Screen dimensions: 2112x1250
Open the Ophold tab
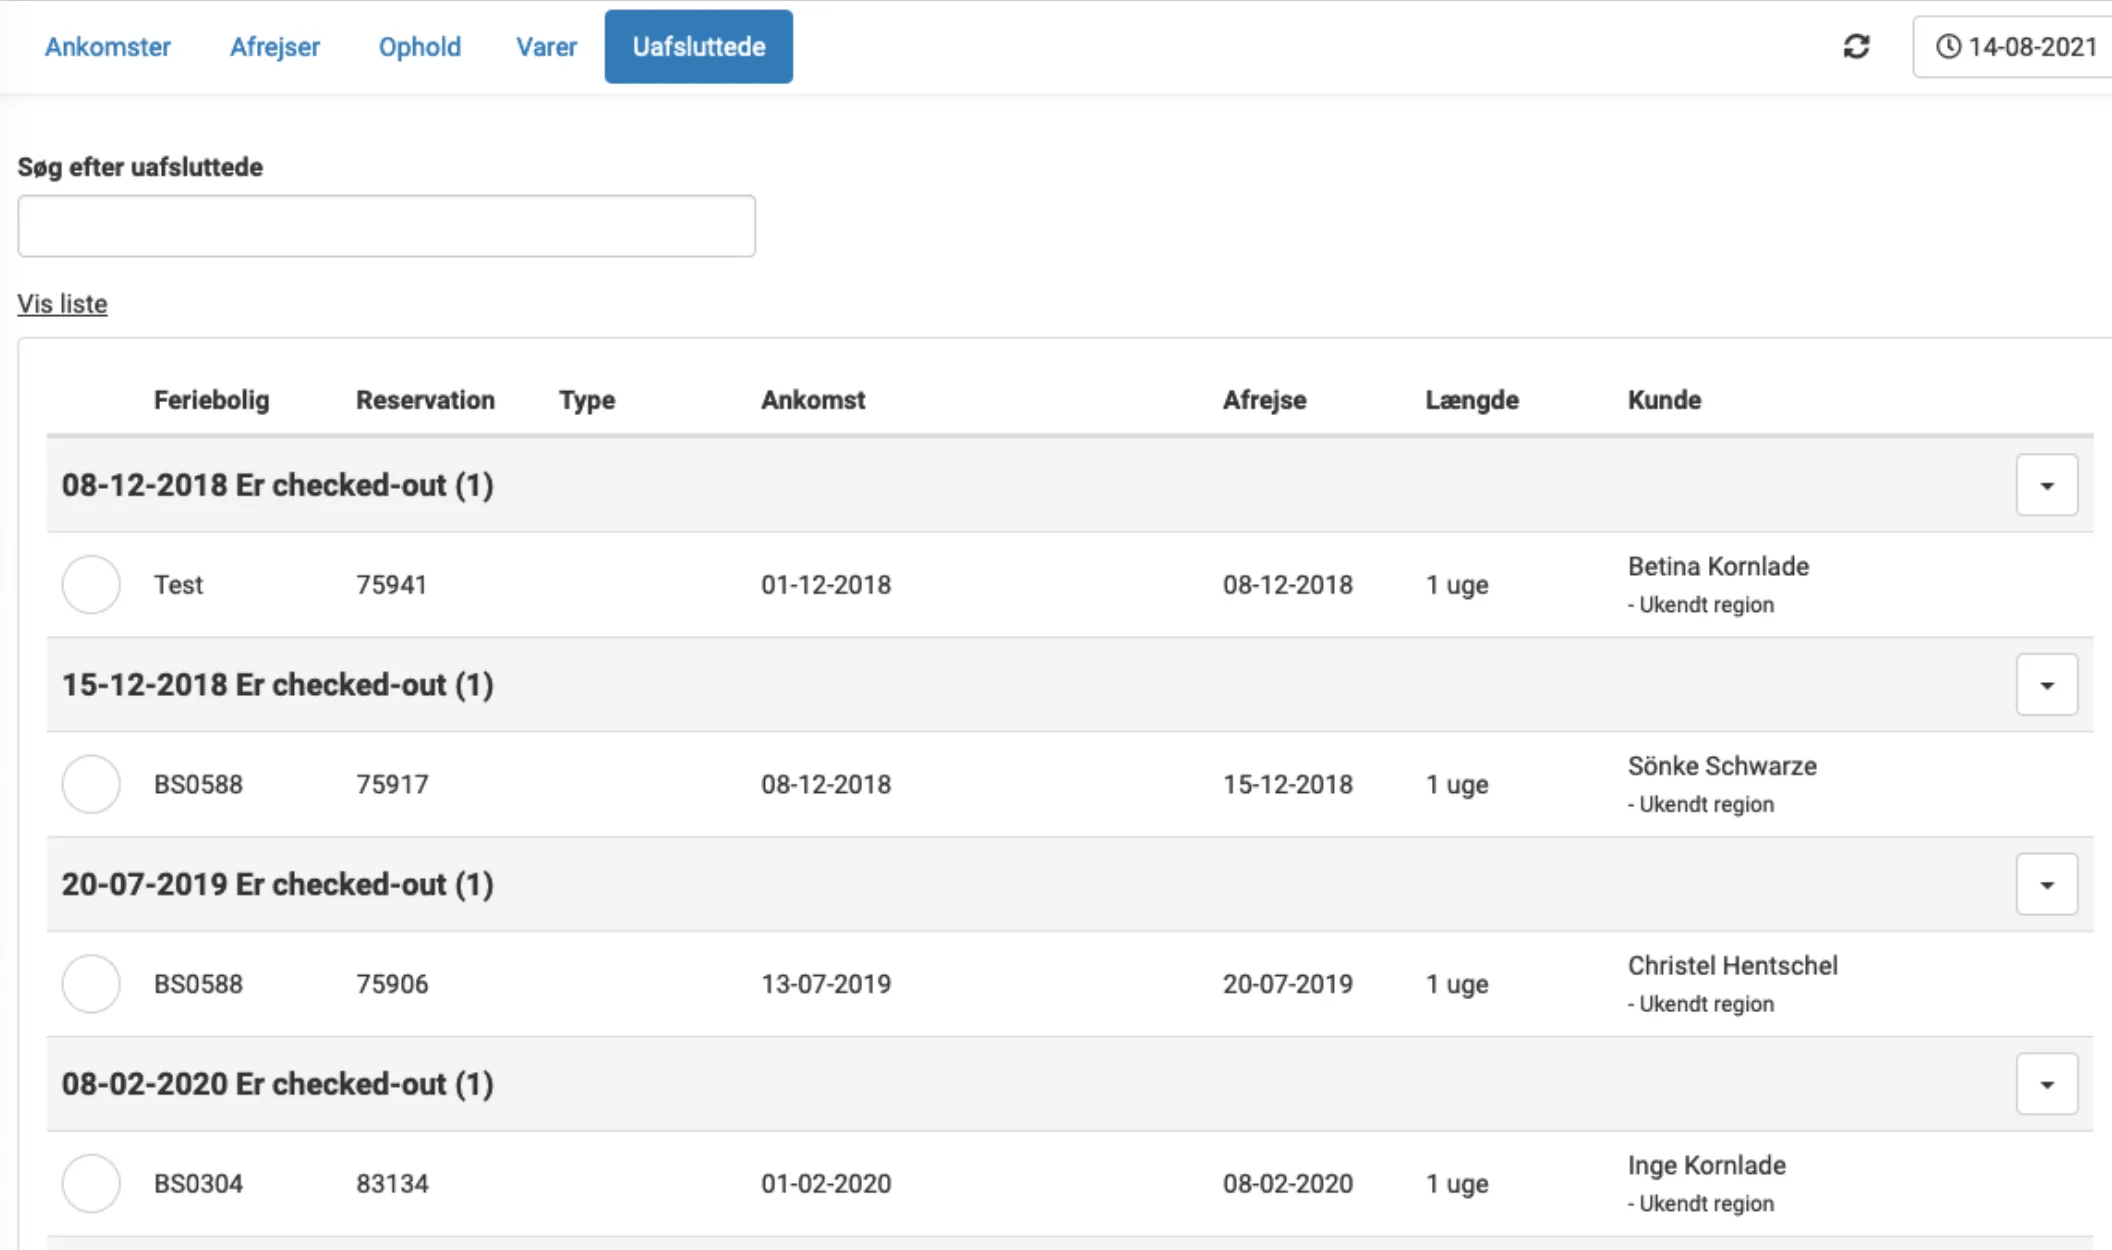(x=419, y=47)
